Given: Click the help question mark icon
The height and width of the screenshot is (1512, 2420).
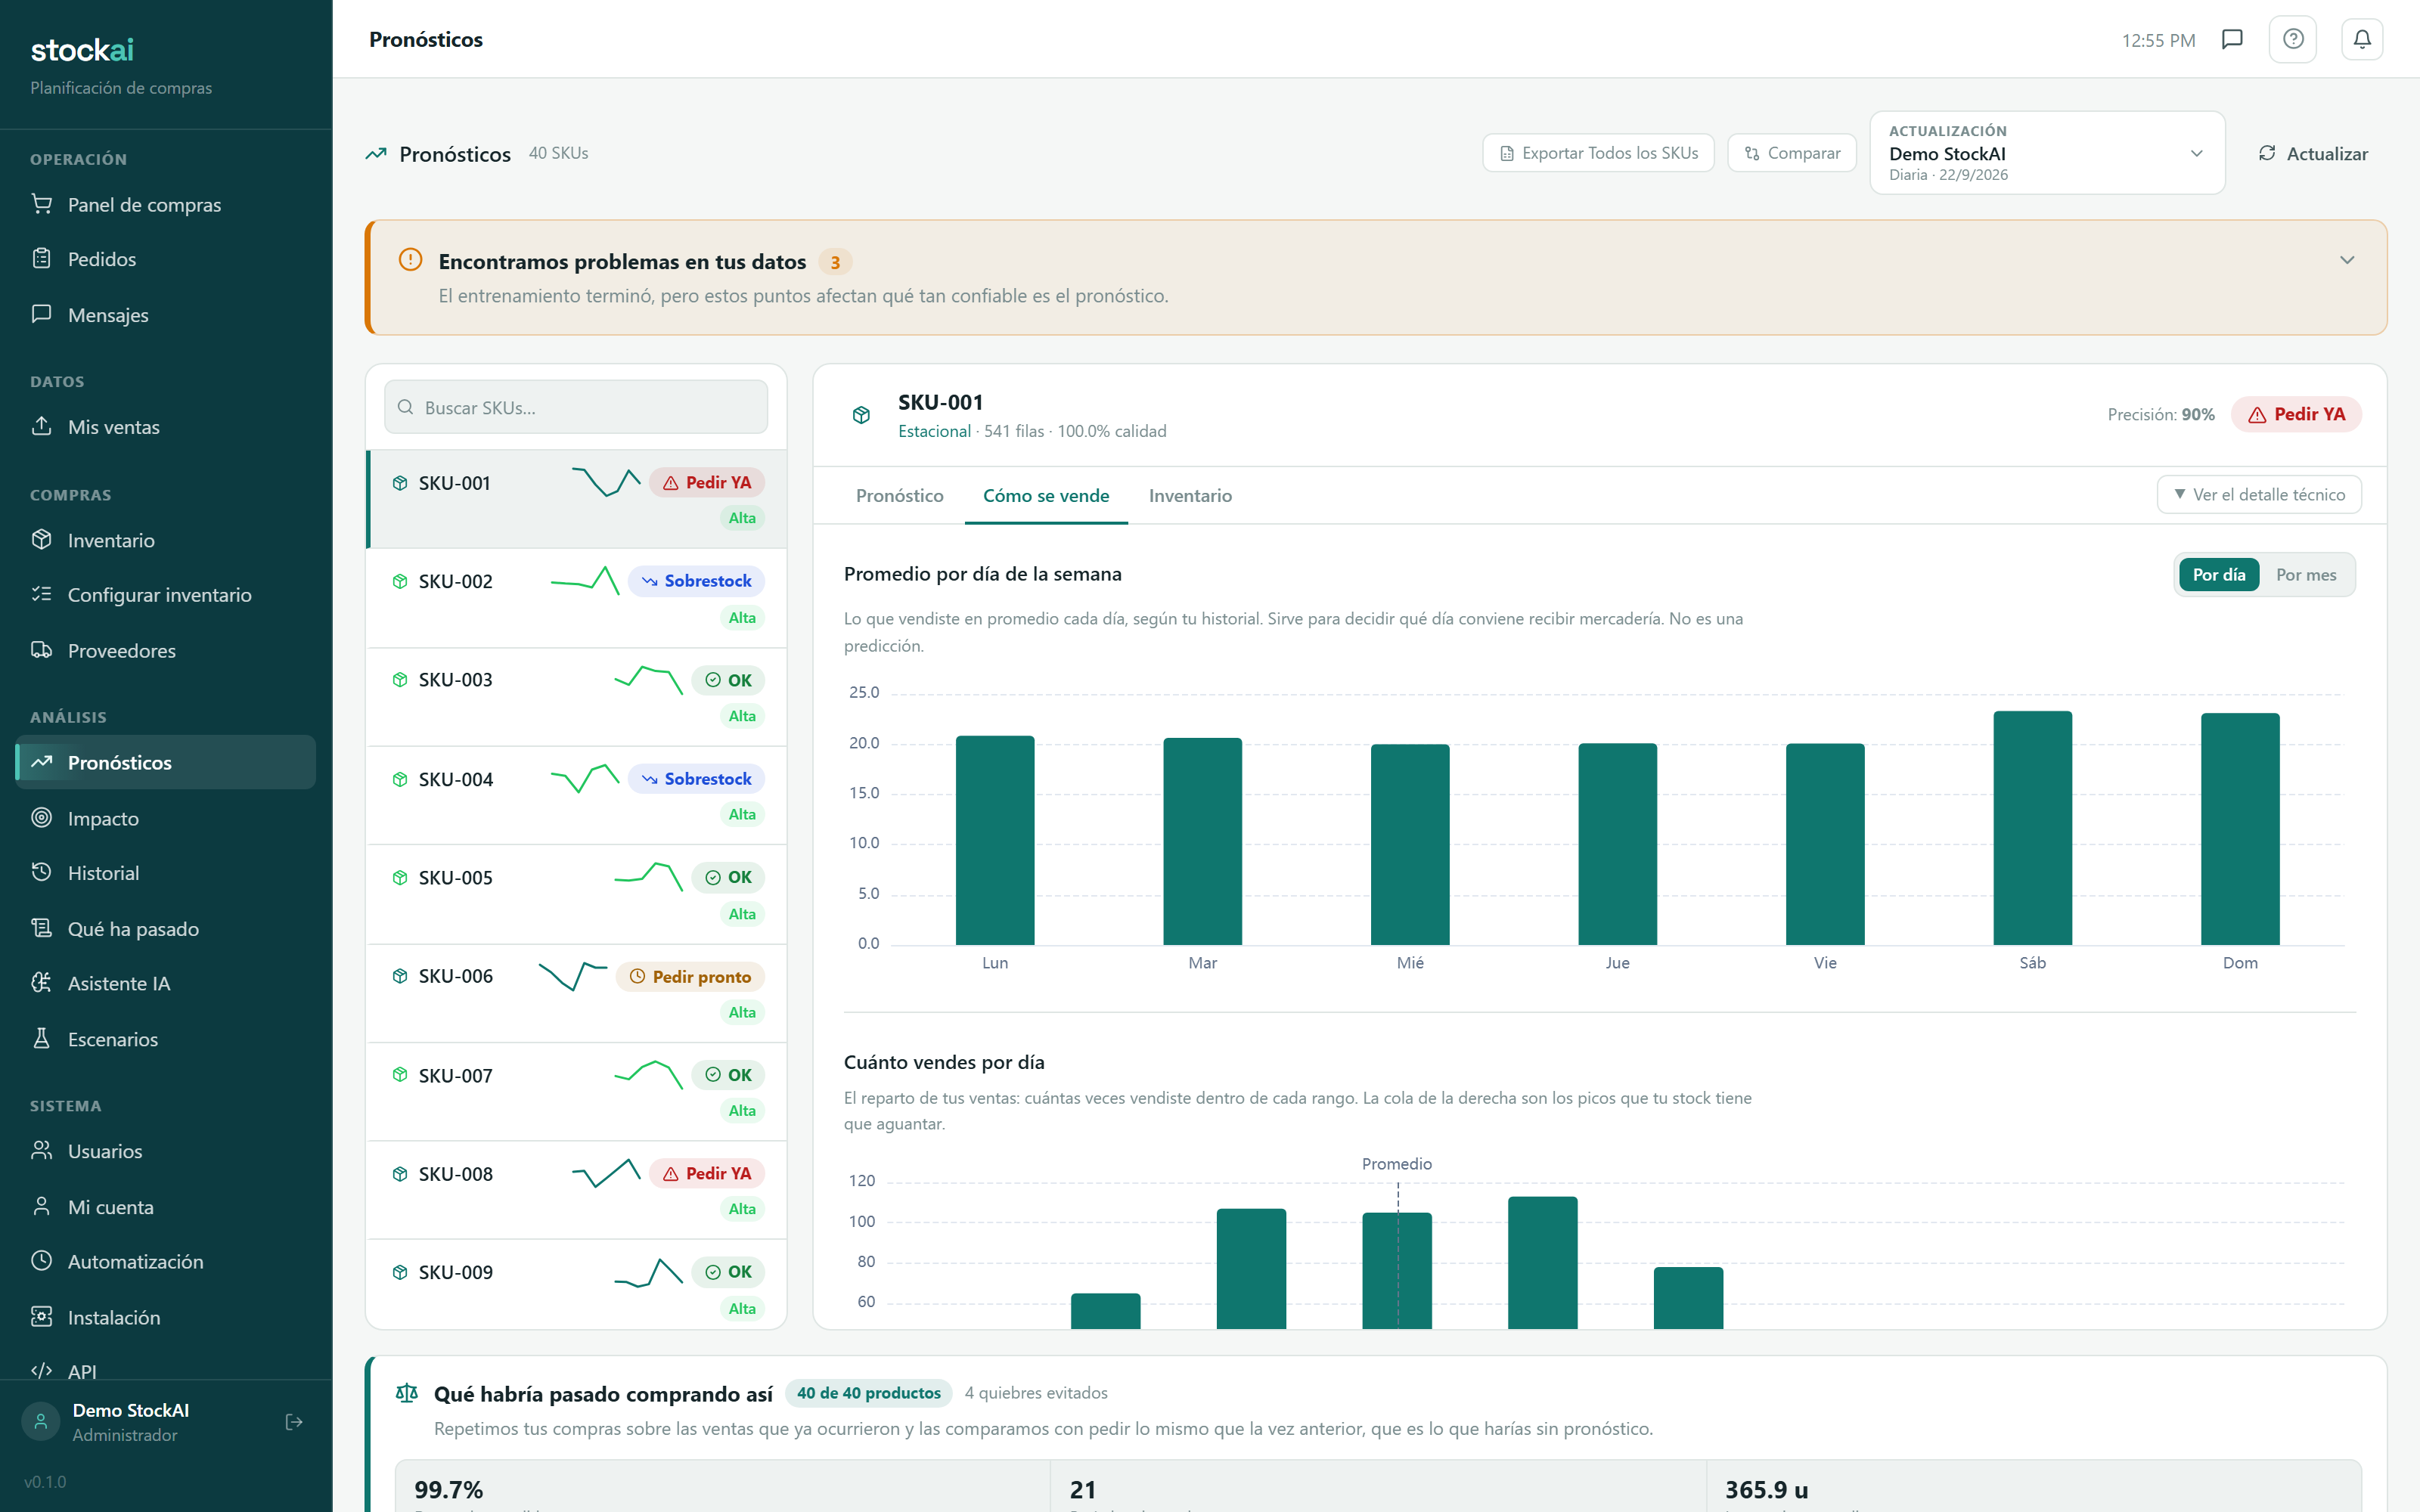Looking at the screenshot, I should (x=2293, y=39).
